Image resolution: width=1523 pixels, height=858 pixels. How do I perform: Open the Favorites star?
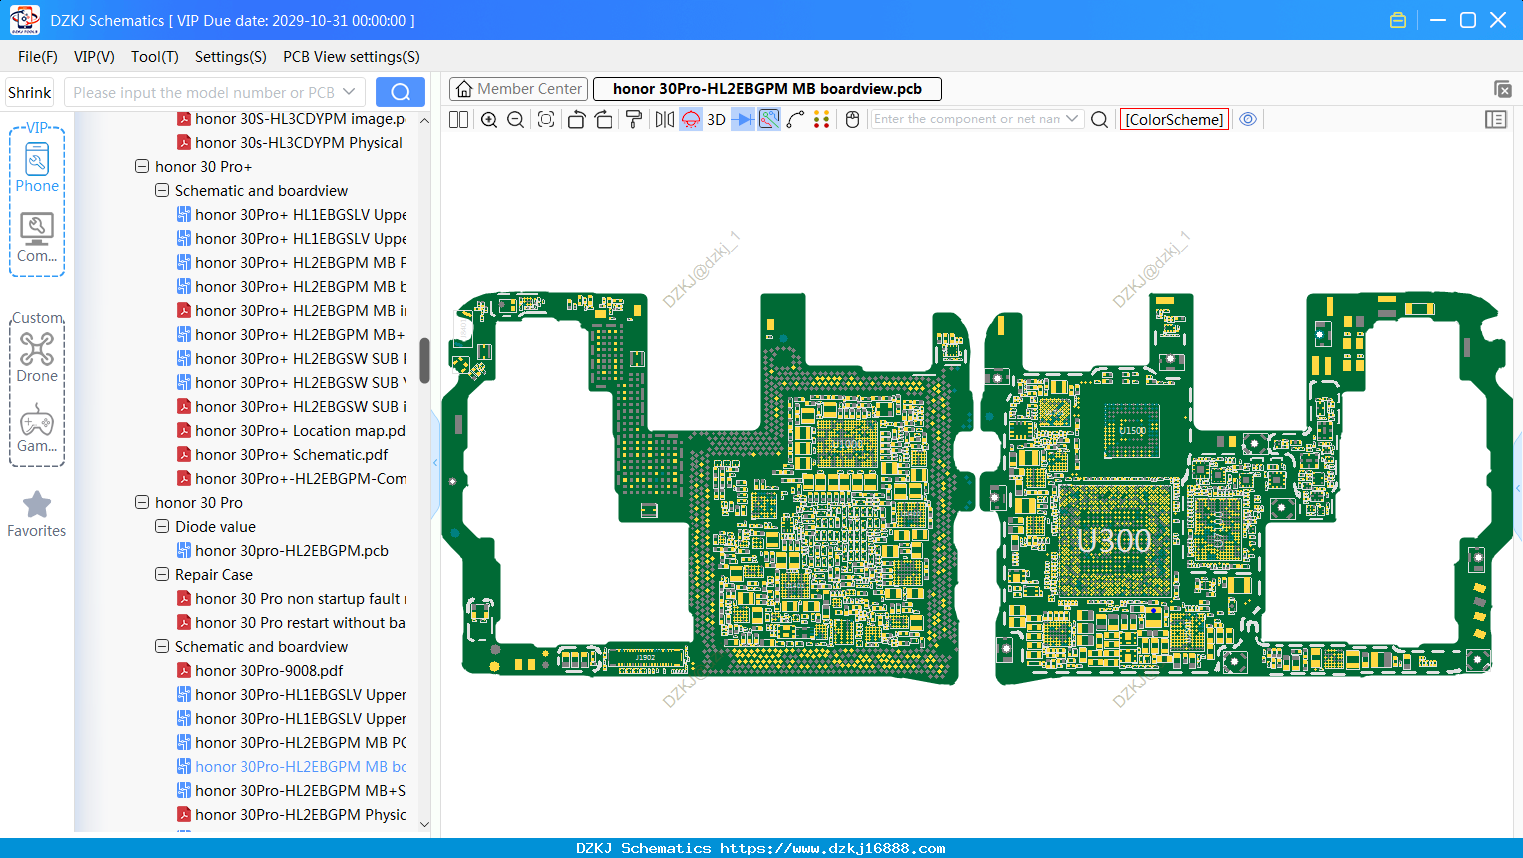pos(37,515)
